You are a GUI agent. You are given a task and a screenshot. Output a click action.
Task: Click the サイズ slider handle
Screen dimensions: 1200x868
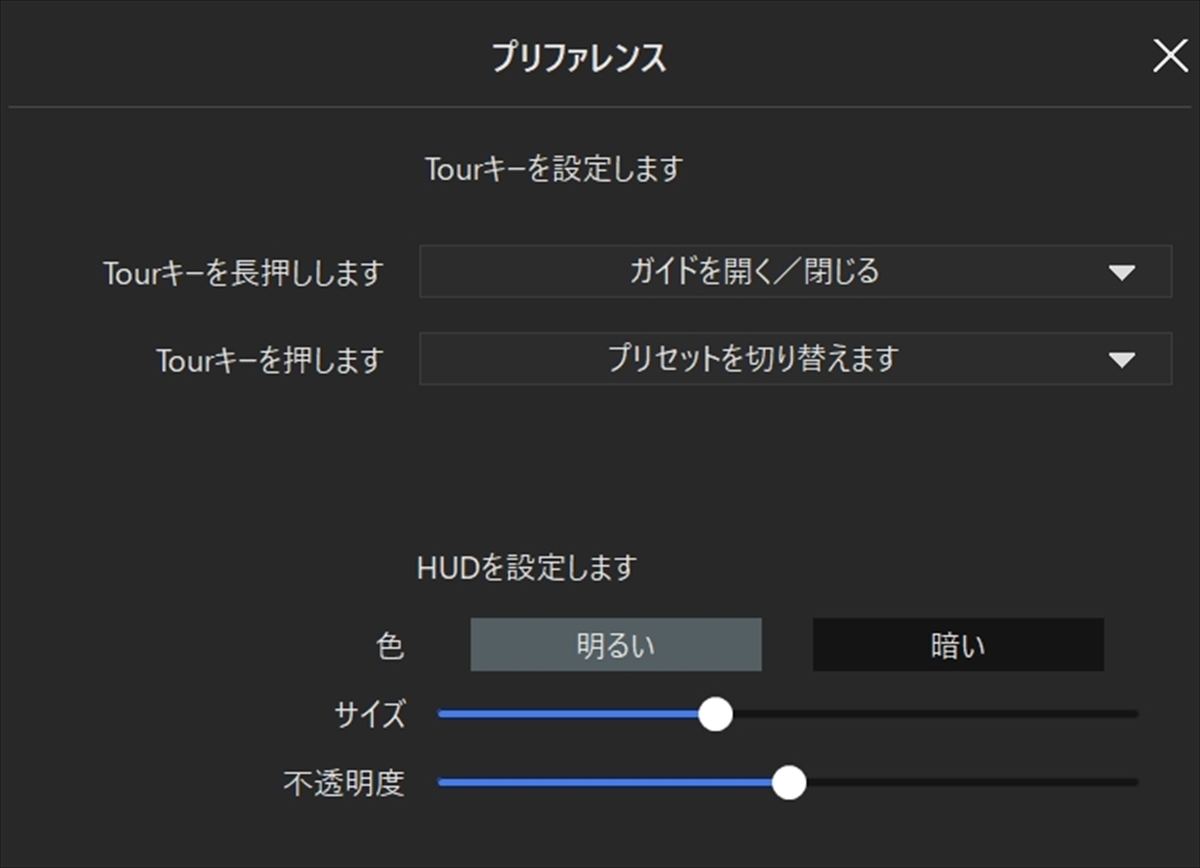point(715,714)
